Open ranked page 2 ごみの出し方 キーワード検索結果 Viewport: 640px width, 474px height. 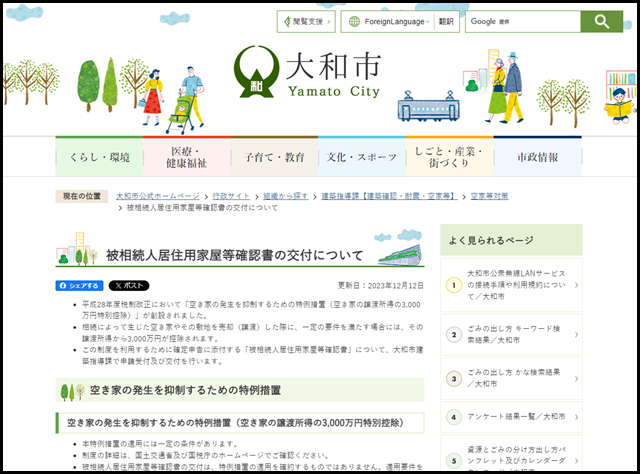tap(513, 334)
